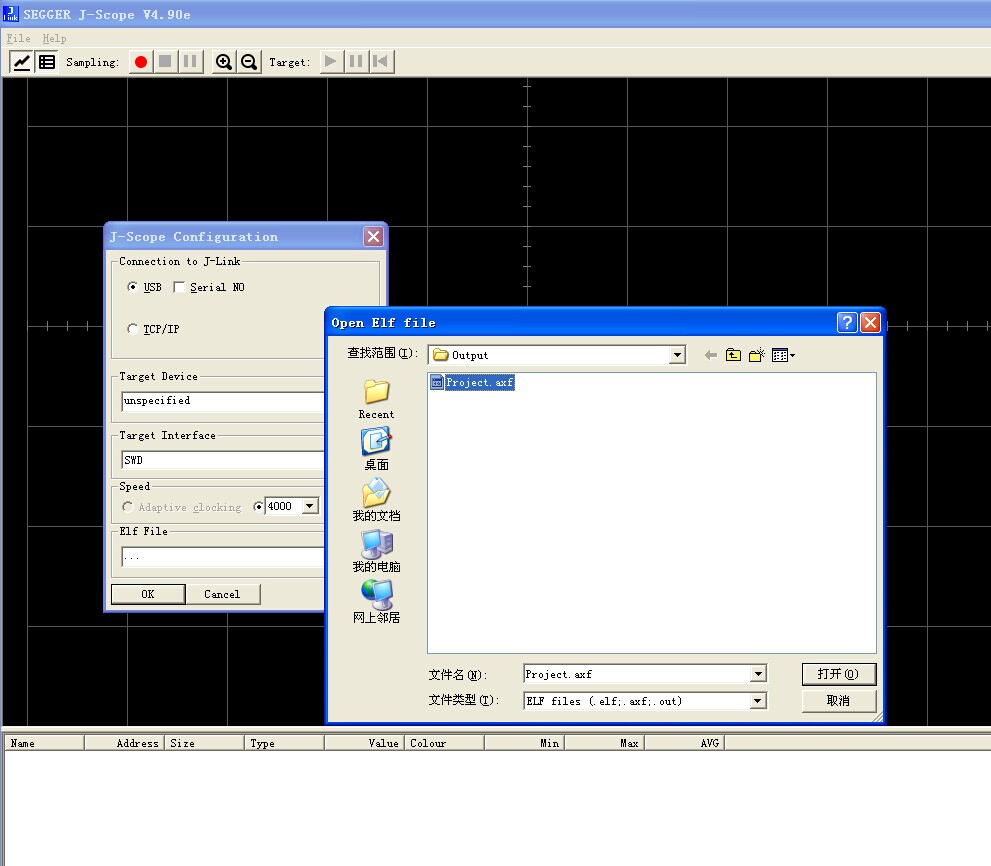Click the AVG column header

pos(684,743)
